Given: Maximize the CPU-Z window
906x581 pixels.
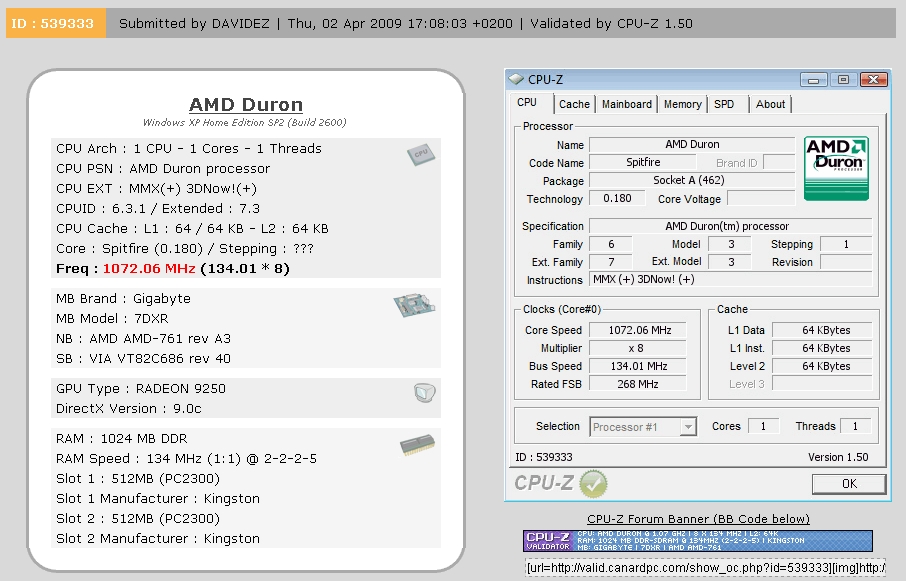Looking at the screenshot, I should coord(844,79).
